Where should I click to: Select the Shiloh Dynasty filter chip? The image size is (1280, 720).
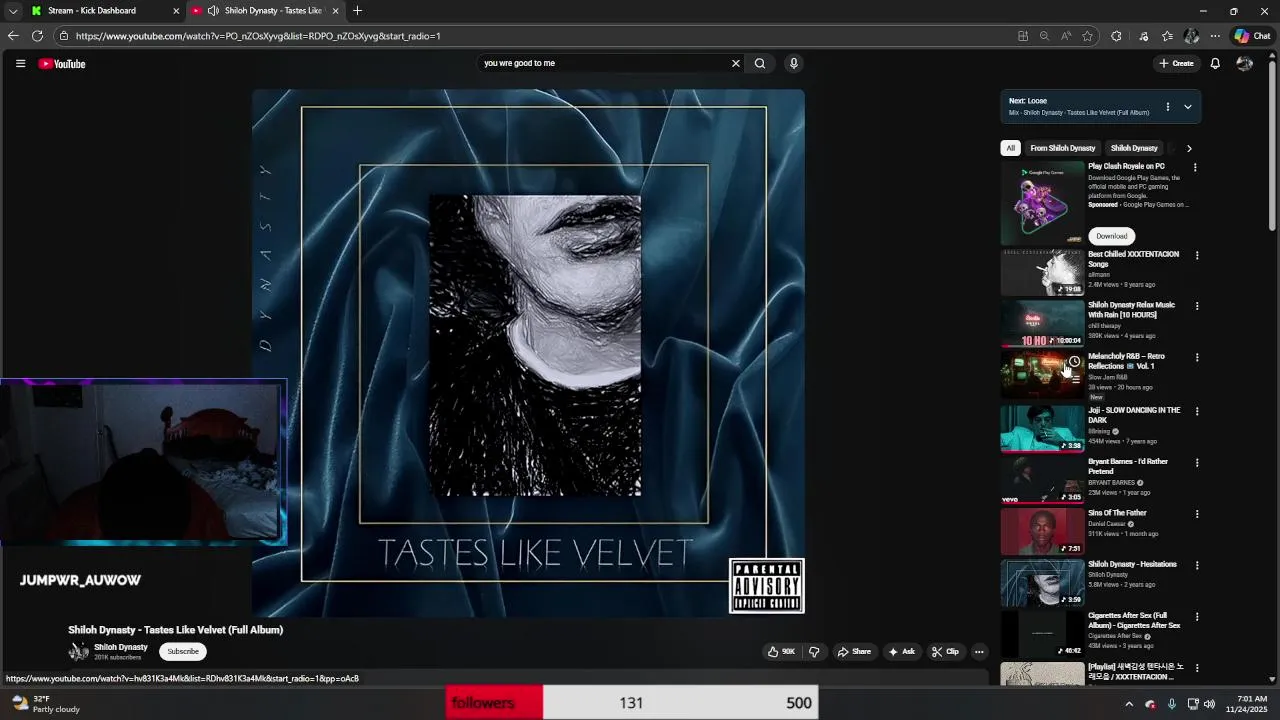click(x=1134, y=148)
